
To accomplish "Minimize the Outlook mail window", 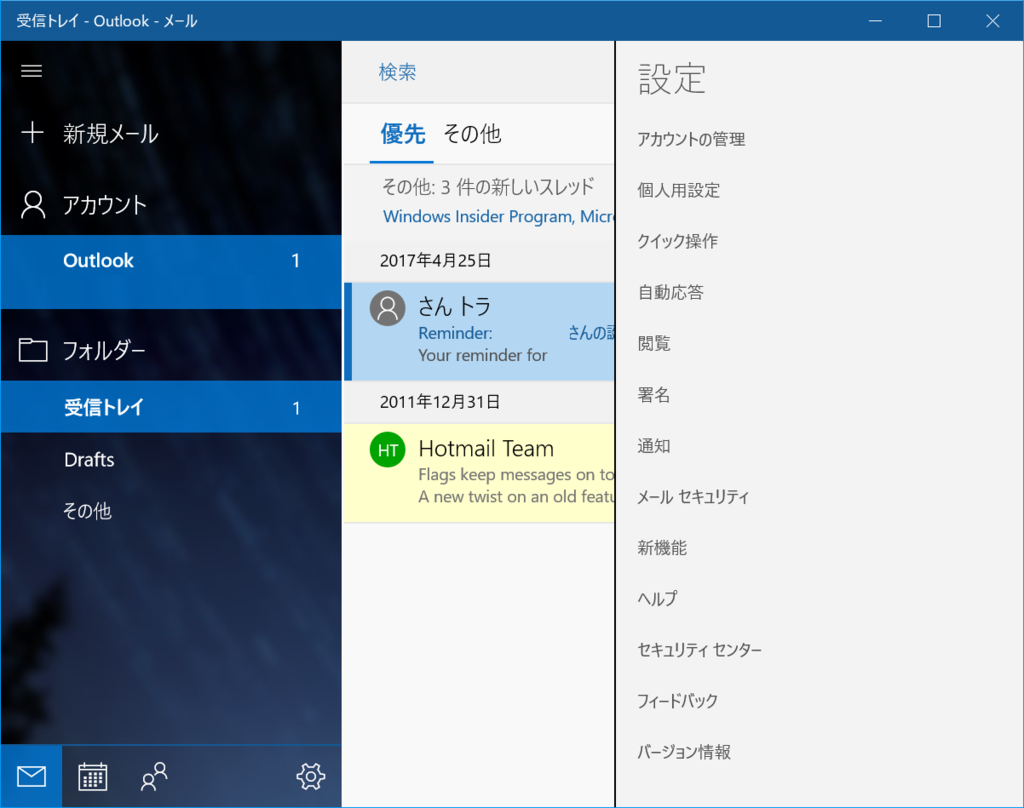I will click(875, 21).
